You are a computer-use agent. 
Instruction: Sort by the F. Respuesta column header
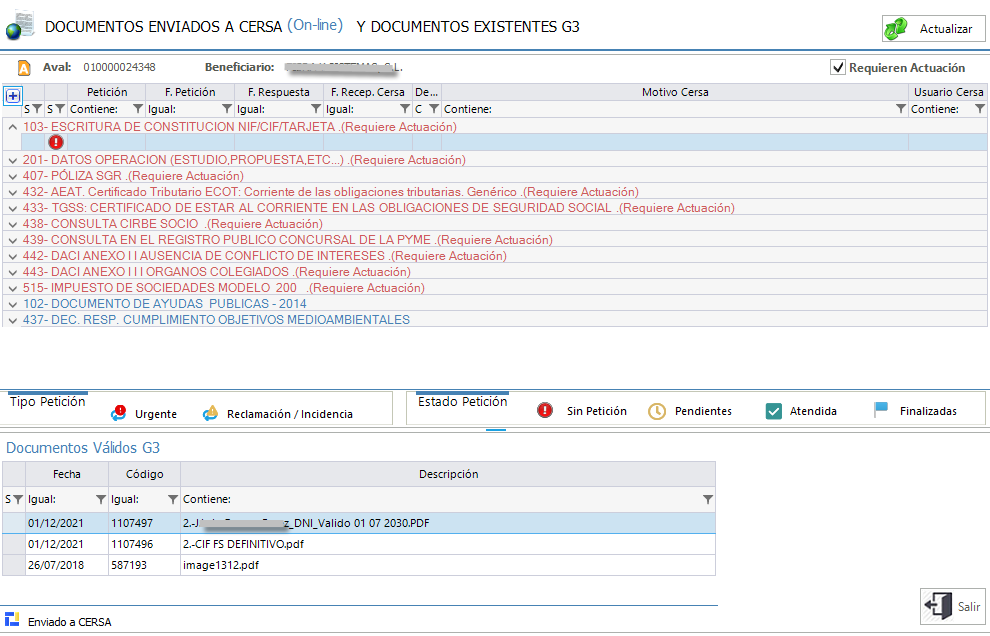point(279,92)
